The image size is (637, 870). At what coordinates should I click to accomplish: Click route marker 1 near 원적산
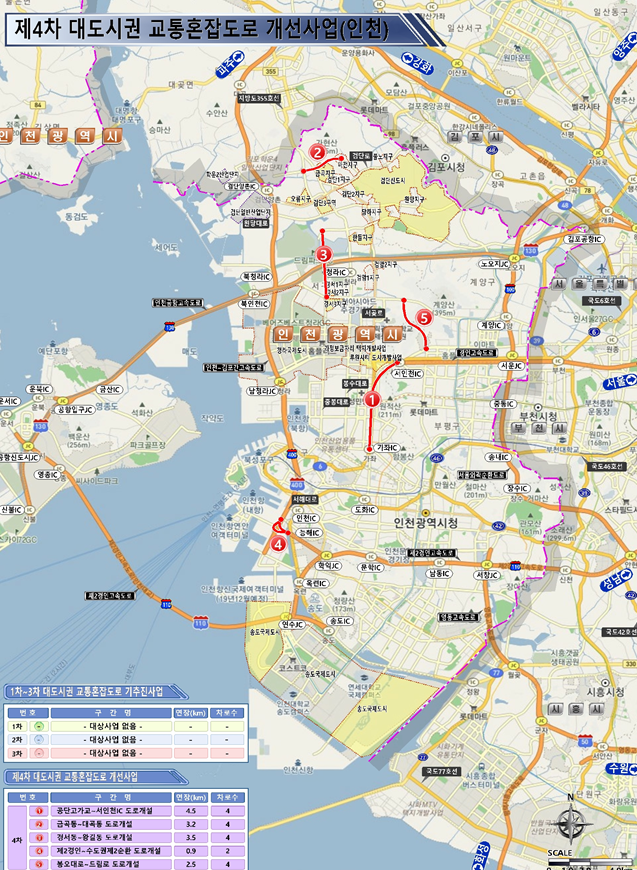[x=372, y=398]
